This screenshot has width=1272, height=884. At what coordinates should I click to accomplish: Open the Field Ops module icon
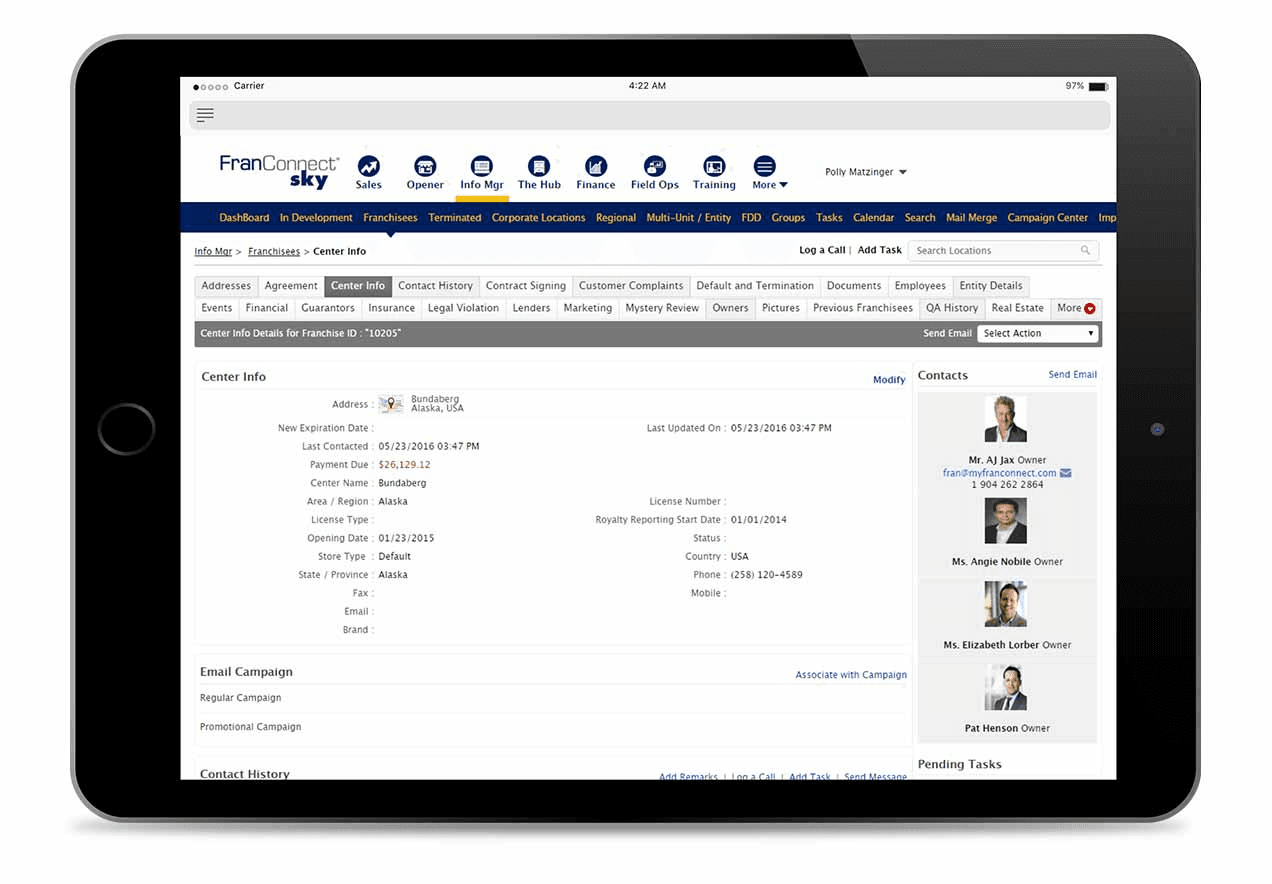click(655, 167)
